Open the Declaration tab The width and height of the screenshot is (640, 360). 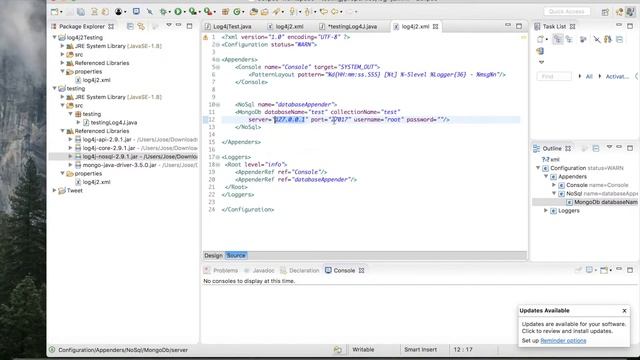(300, 271)
